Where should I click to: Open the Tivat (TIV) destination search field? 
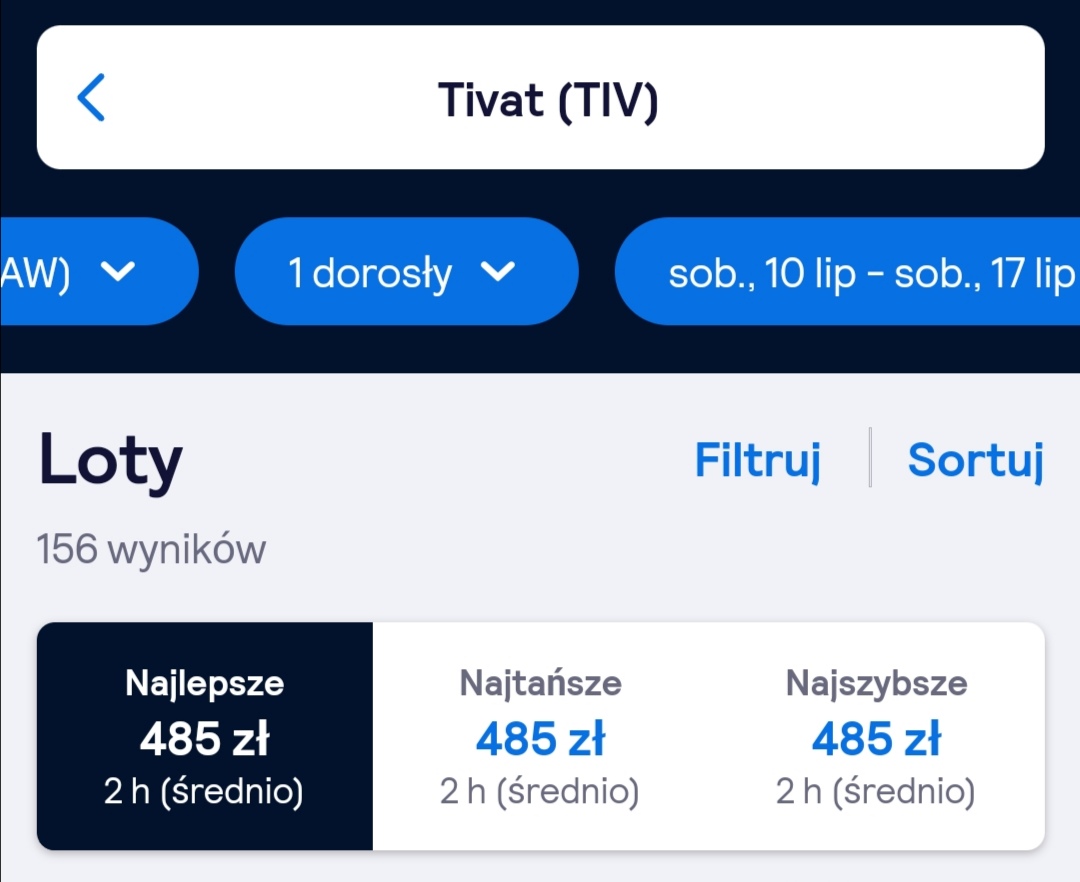pos(541,97)
